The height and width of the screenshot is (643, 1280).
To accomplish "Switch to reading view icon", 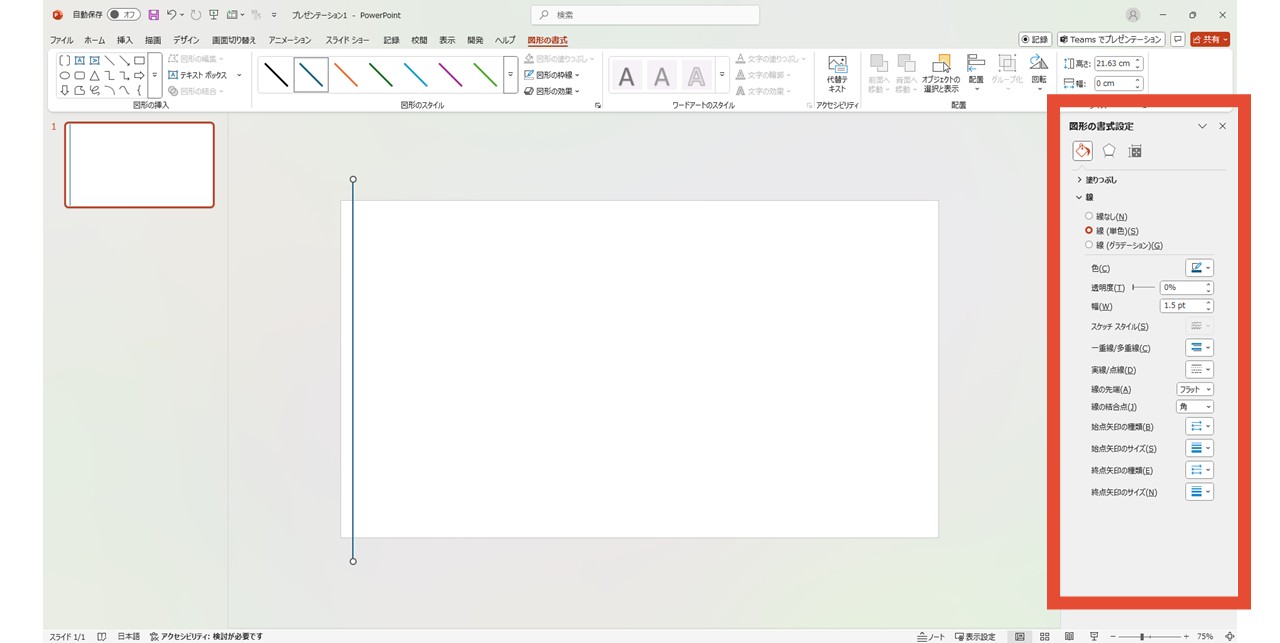I will (x=1069, y=636).
